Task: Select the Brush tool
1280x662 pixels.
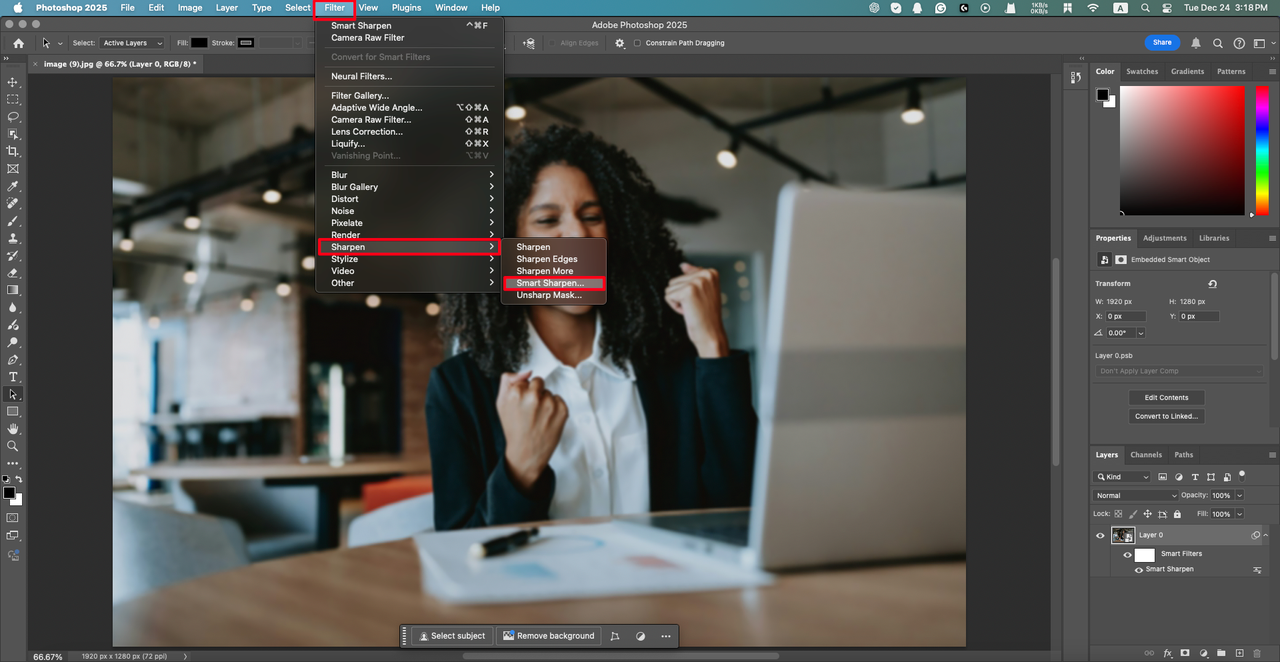Action: (x=13, y=220)
